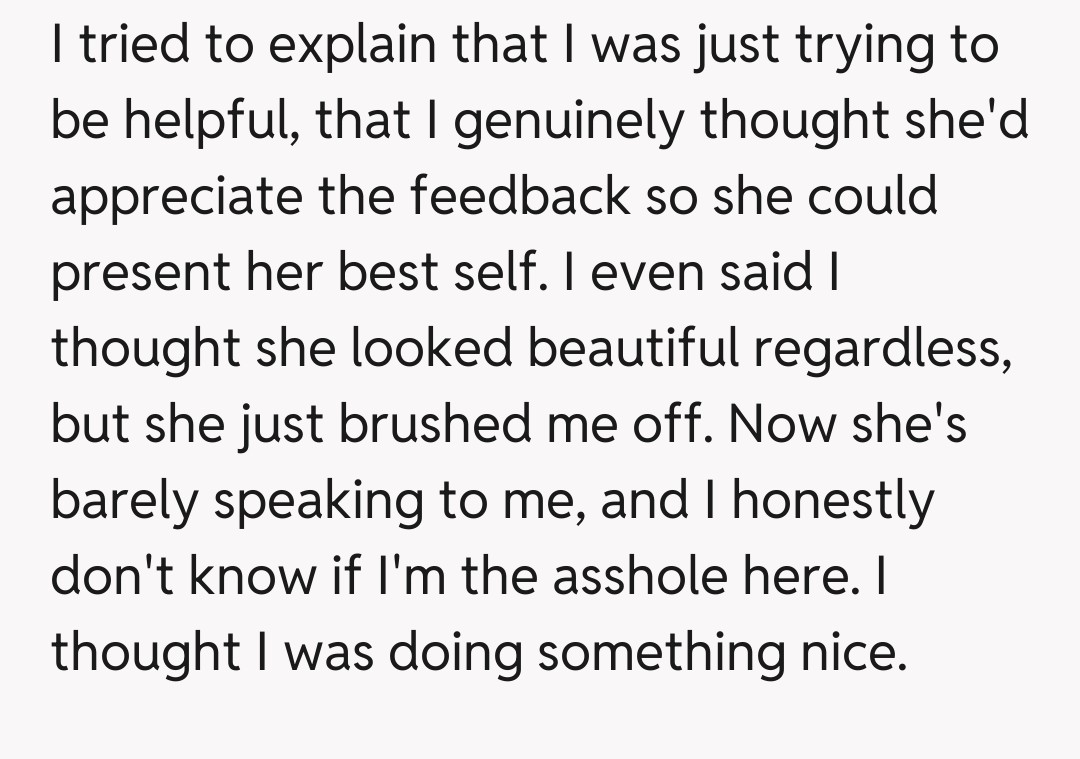The height and width of the screenshot is (759, 1080).
Task: Click the word "could" in the text
Action: click(872, 197)
